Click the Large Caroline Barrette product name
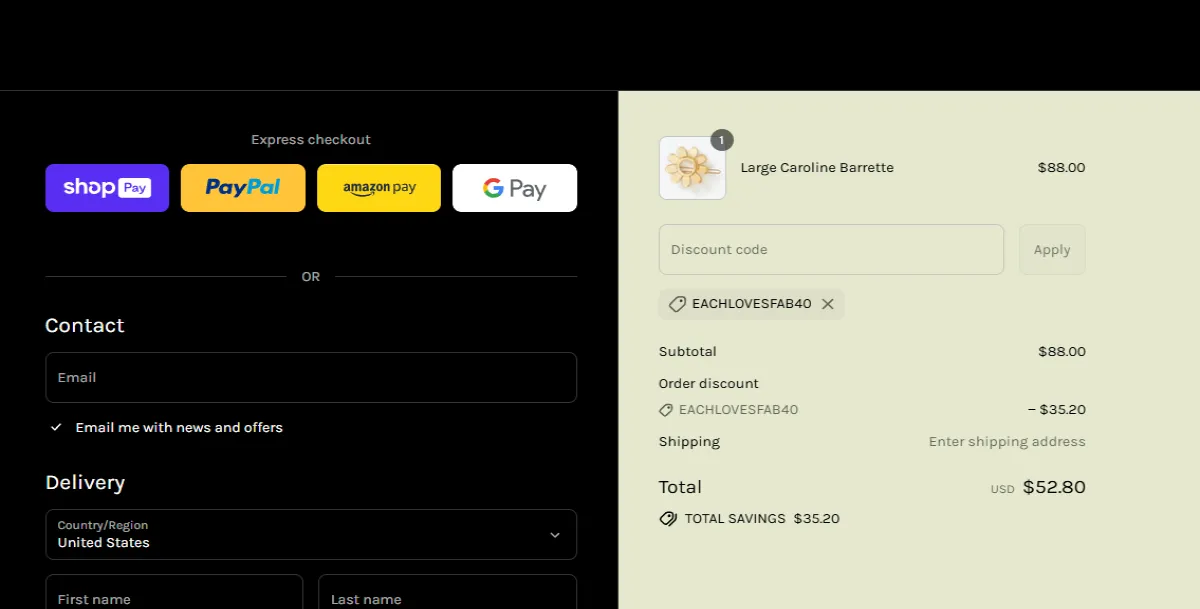 817,168
